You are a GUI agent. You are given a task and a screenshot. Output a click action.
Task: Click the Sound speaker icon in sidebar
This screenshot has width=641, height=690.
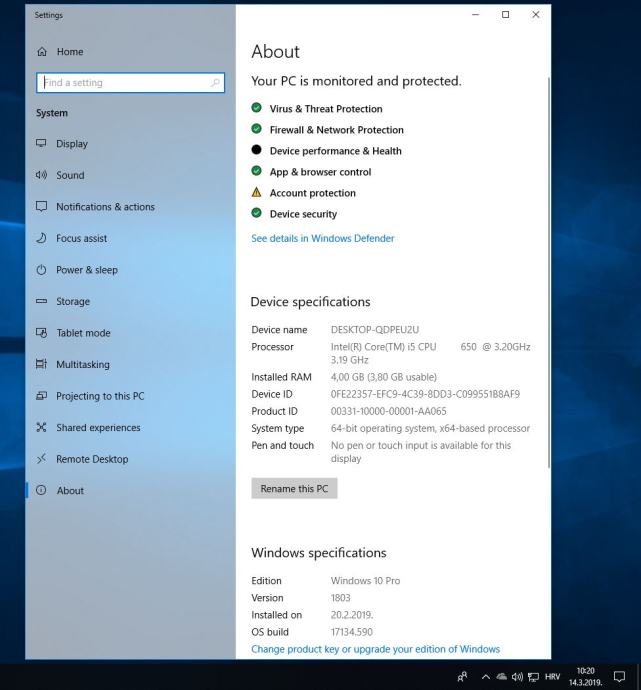tap(41, 175)
